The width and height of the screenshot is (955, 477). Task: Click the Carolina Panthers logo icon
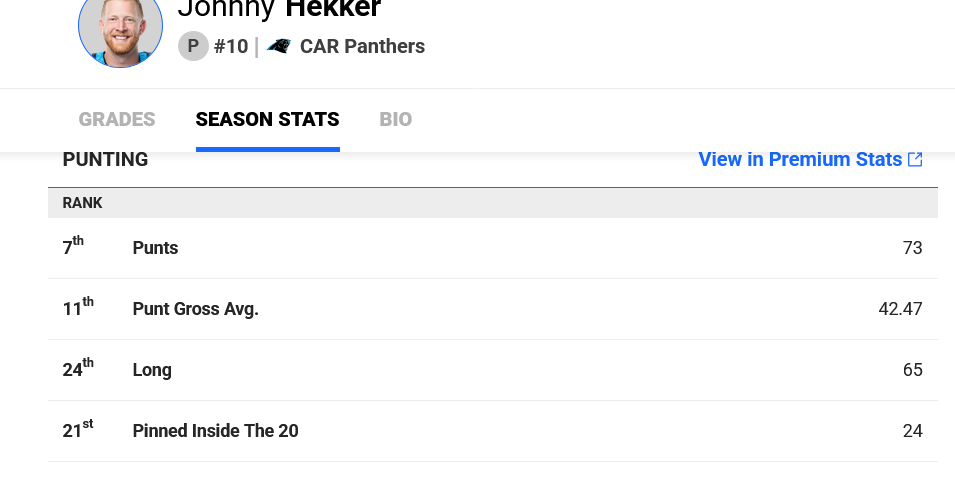[279, 46]
